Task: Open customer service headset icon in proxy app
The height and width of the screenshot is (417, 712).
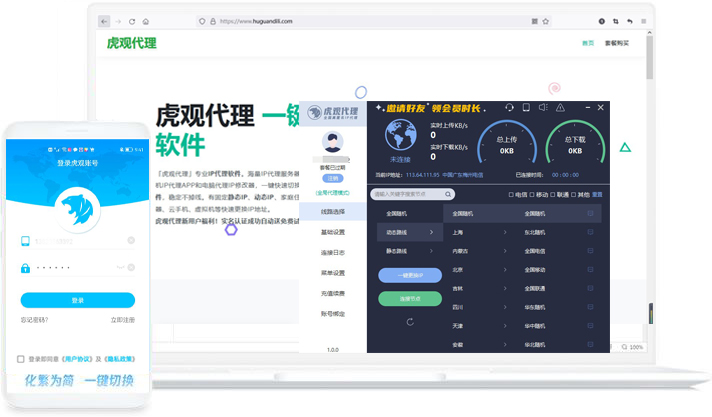Action: (x=509, y=107)
